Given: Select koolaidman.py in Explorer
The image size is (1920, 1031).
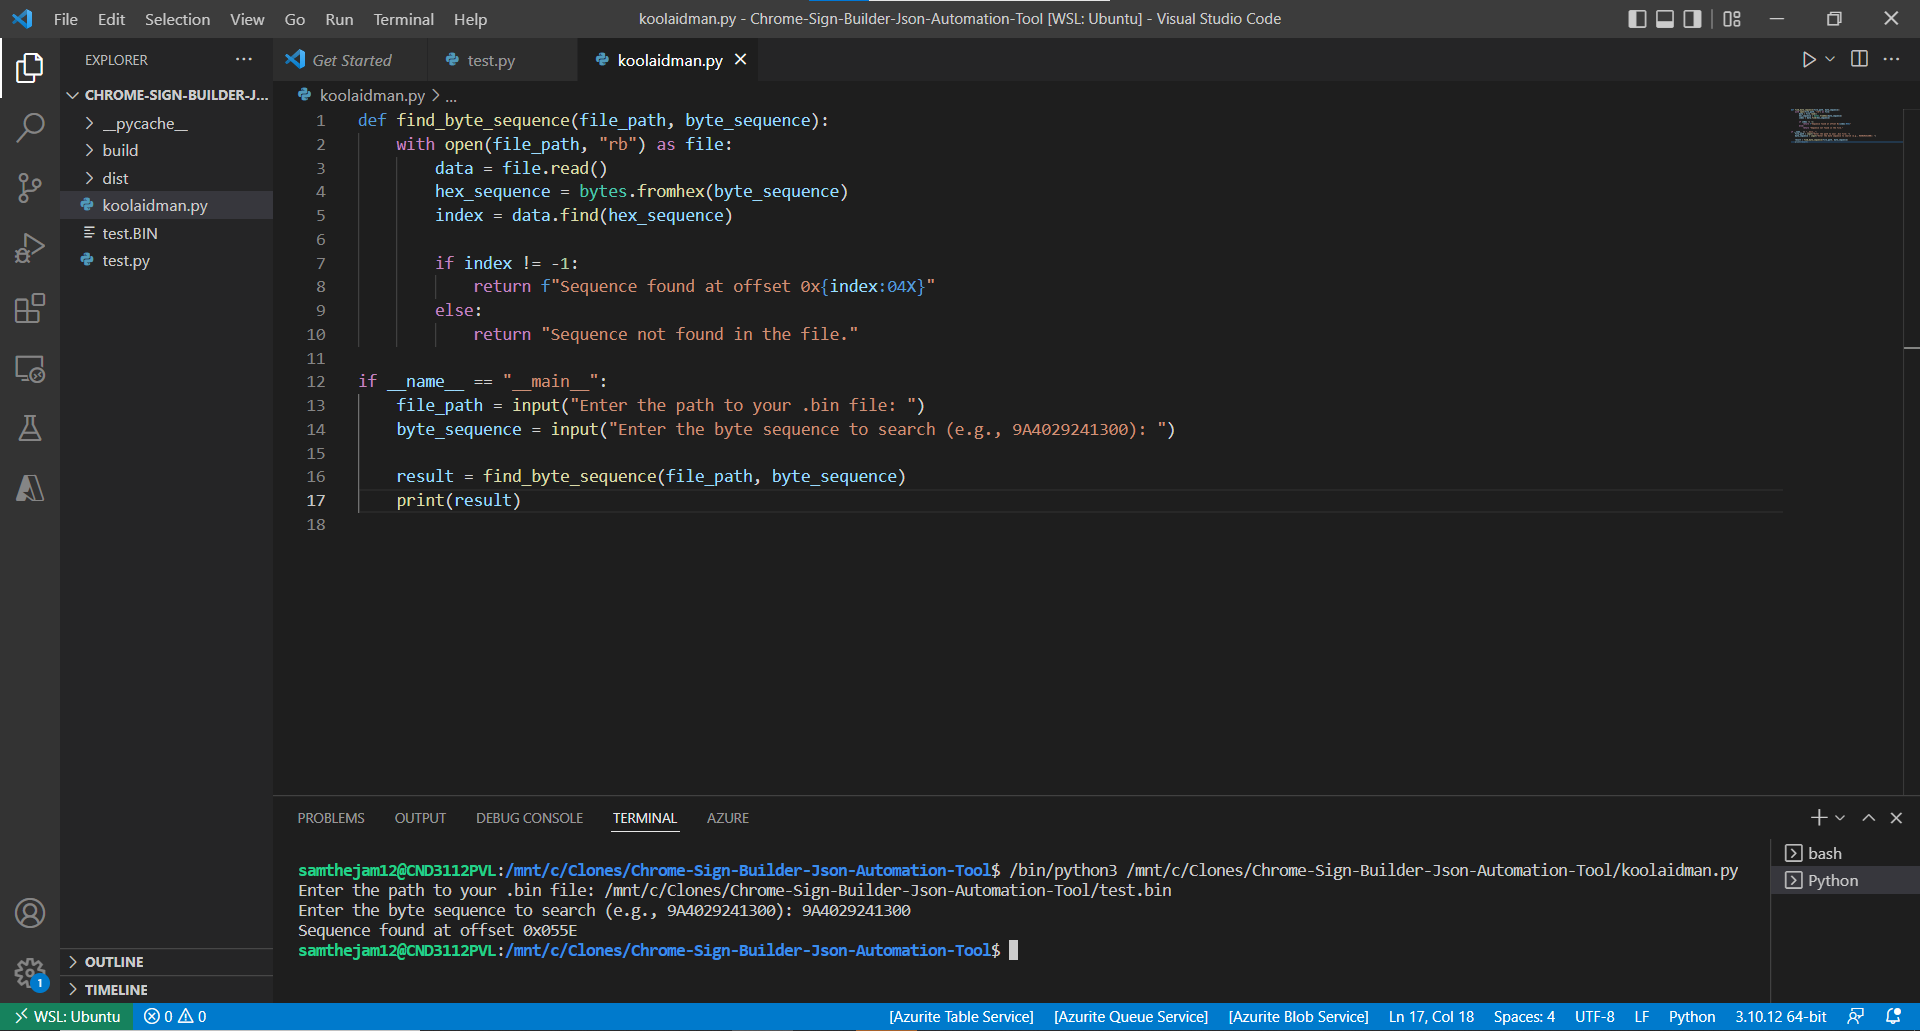Looking at the screenshot, I should tap(167, 205).
